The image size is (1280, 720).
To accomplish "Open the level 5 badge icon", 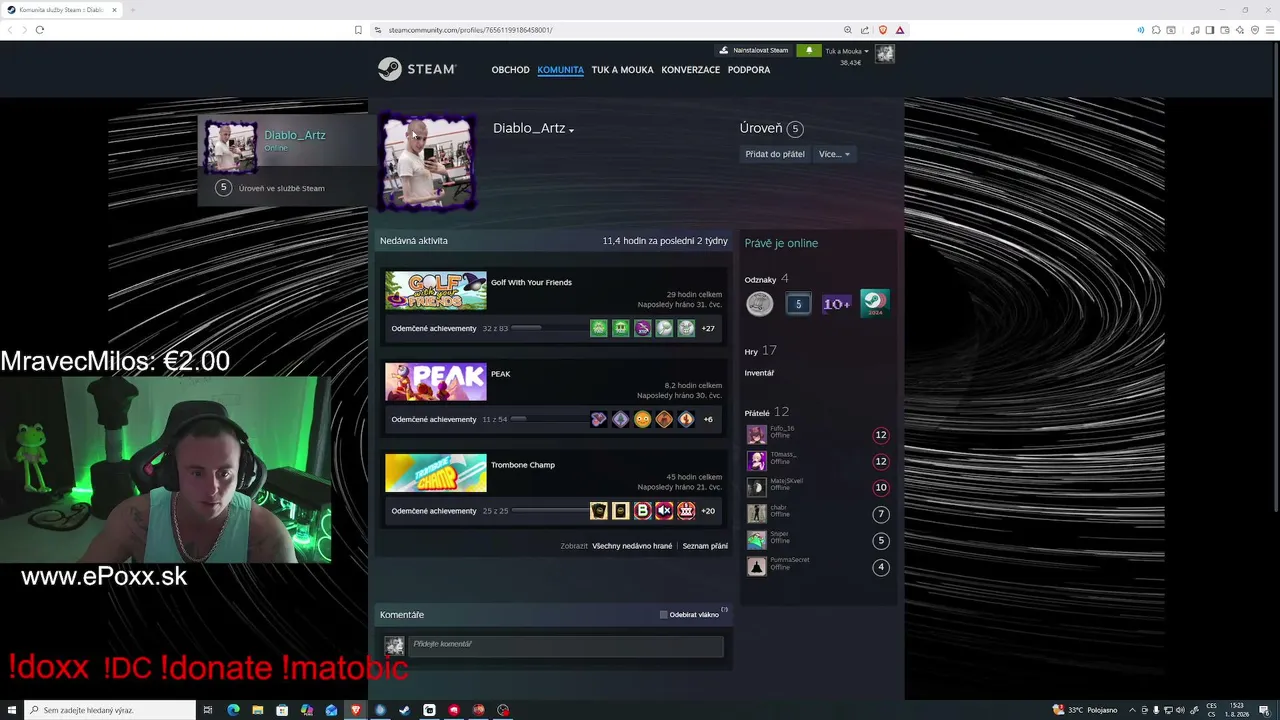I will point(798,303).
